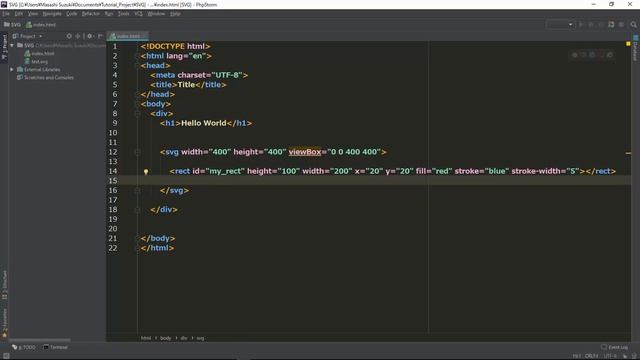Click the Project panel horizontal scrollbar
This screenshot has height=360, width=640.
40,340
